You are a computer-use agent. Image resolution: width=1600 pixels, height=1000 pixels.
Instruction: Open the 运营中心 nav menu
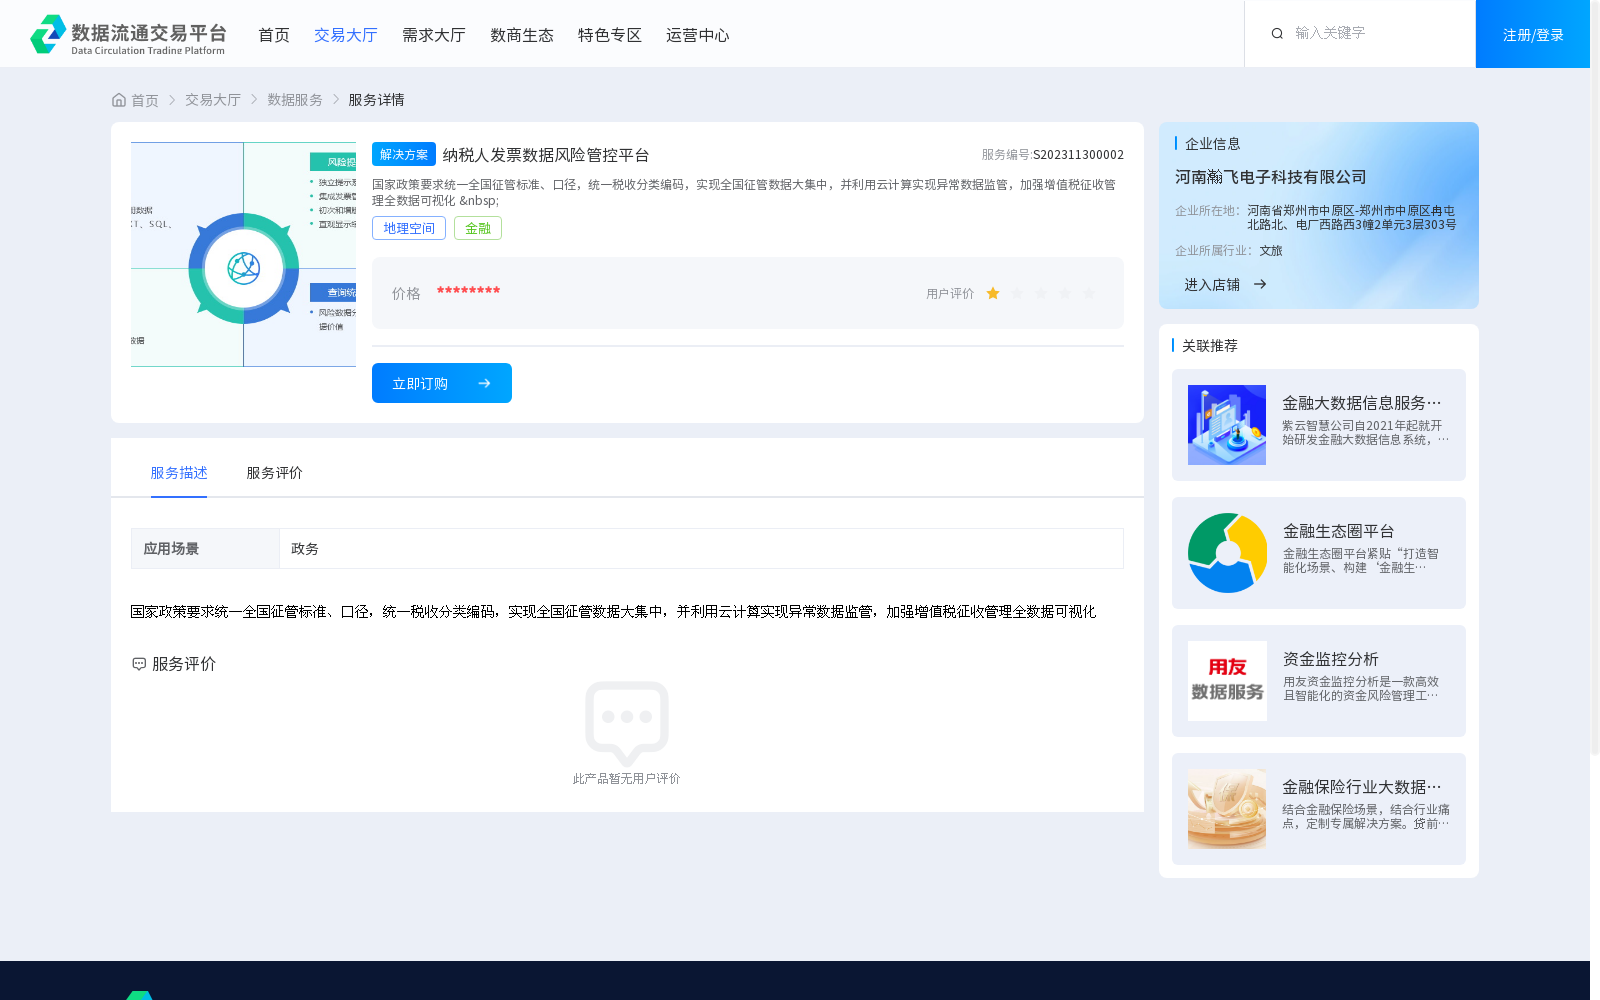coord(698,35)
